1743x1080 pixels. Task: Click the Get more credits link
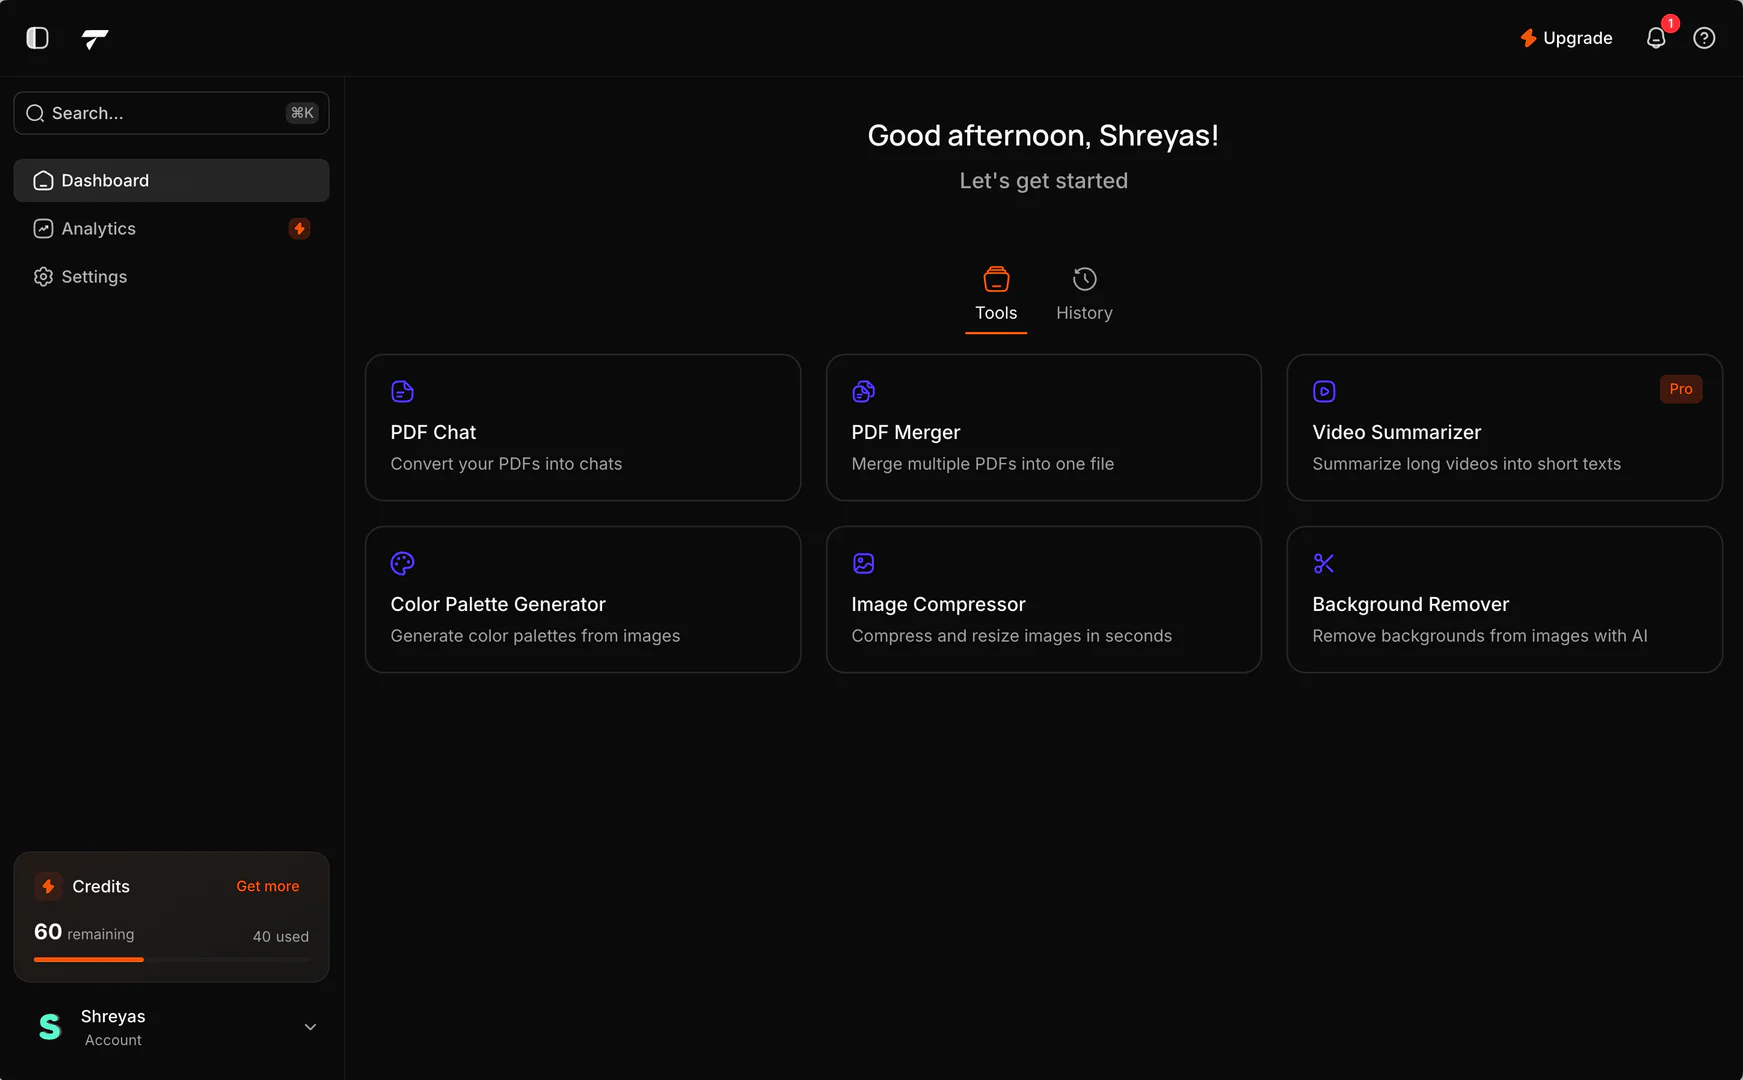(267, 886)
